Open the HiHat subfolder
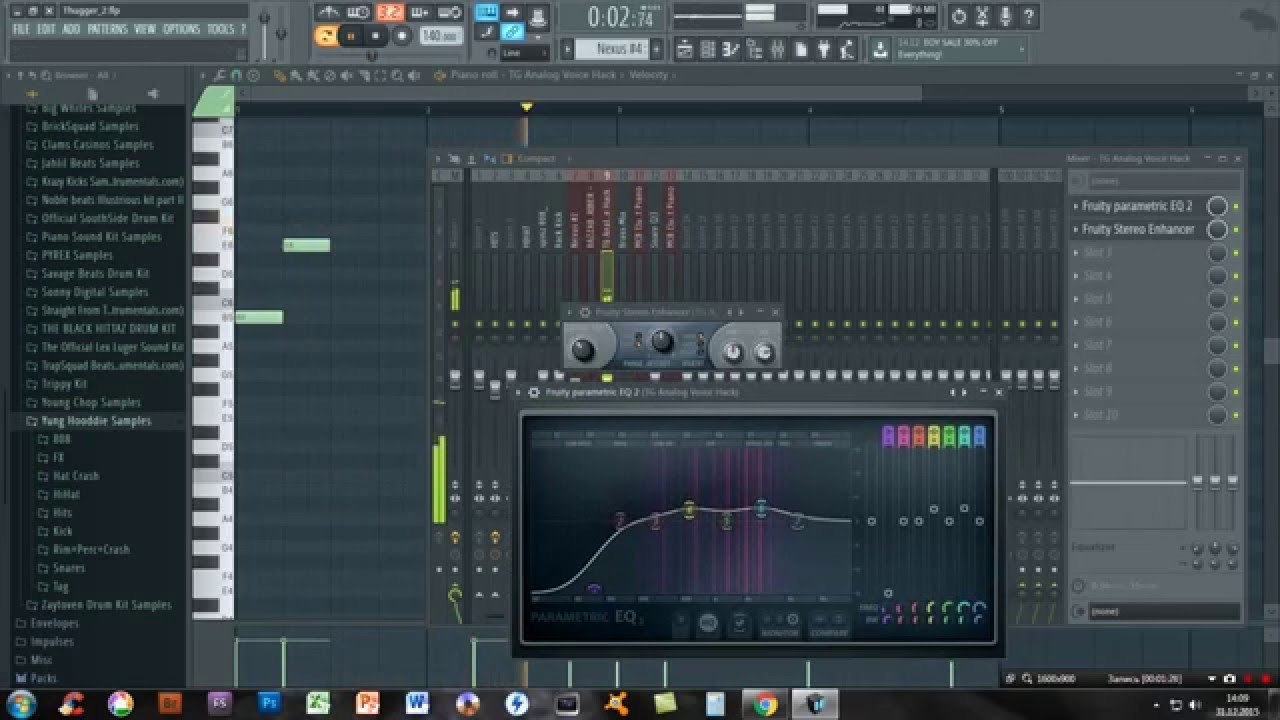 click(x=66, y=494)
